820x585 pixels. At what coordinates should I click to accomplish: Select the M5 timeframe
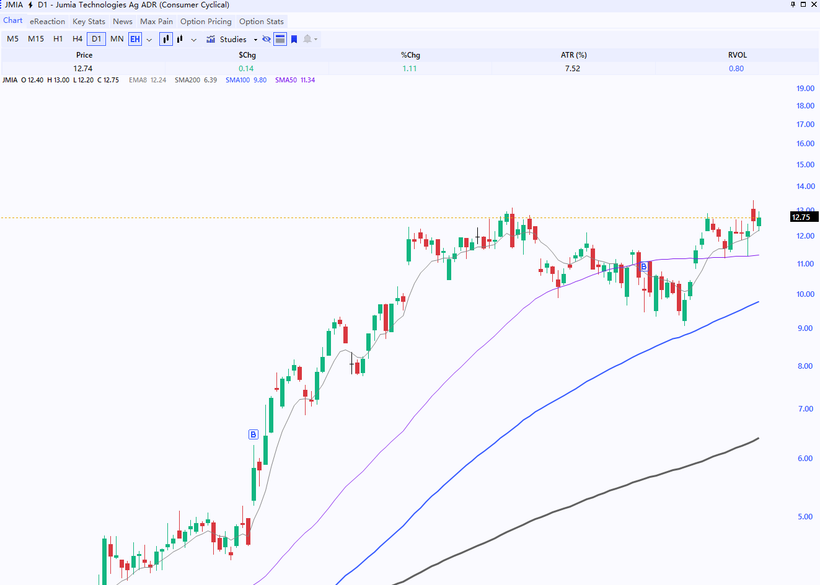pyautogui.click(x=13, y=39)
